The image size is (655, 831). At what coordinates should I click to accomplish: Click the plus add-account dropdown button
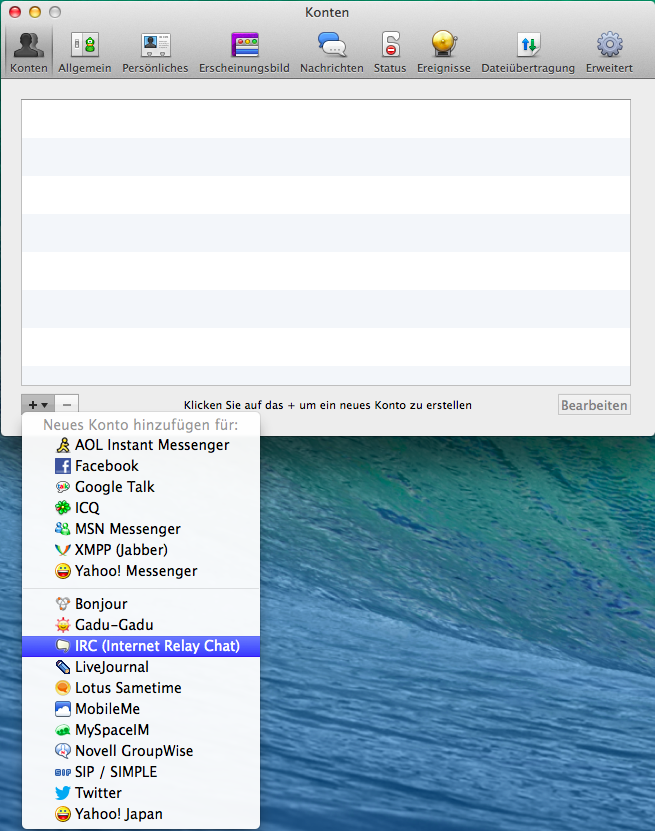38,405
